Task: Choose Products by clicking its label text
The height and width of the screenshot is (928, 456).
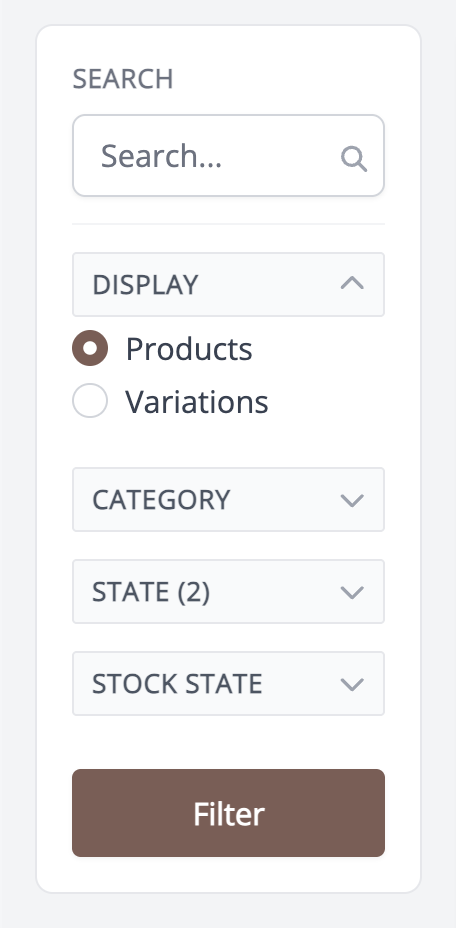Action: click(189, 349)
